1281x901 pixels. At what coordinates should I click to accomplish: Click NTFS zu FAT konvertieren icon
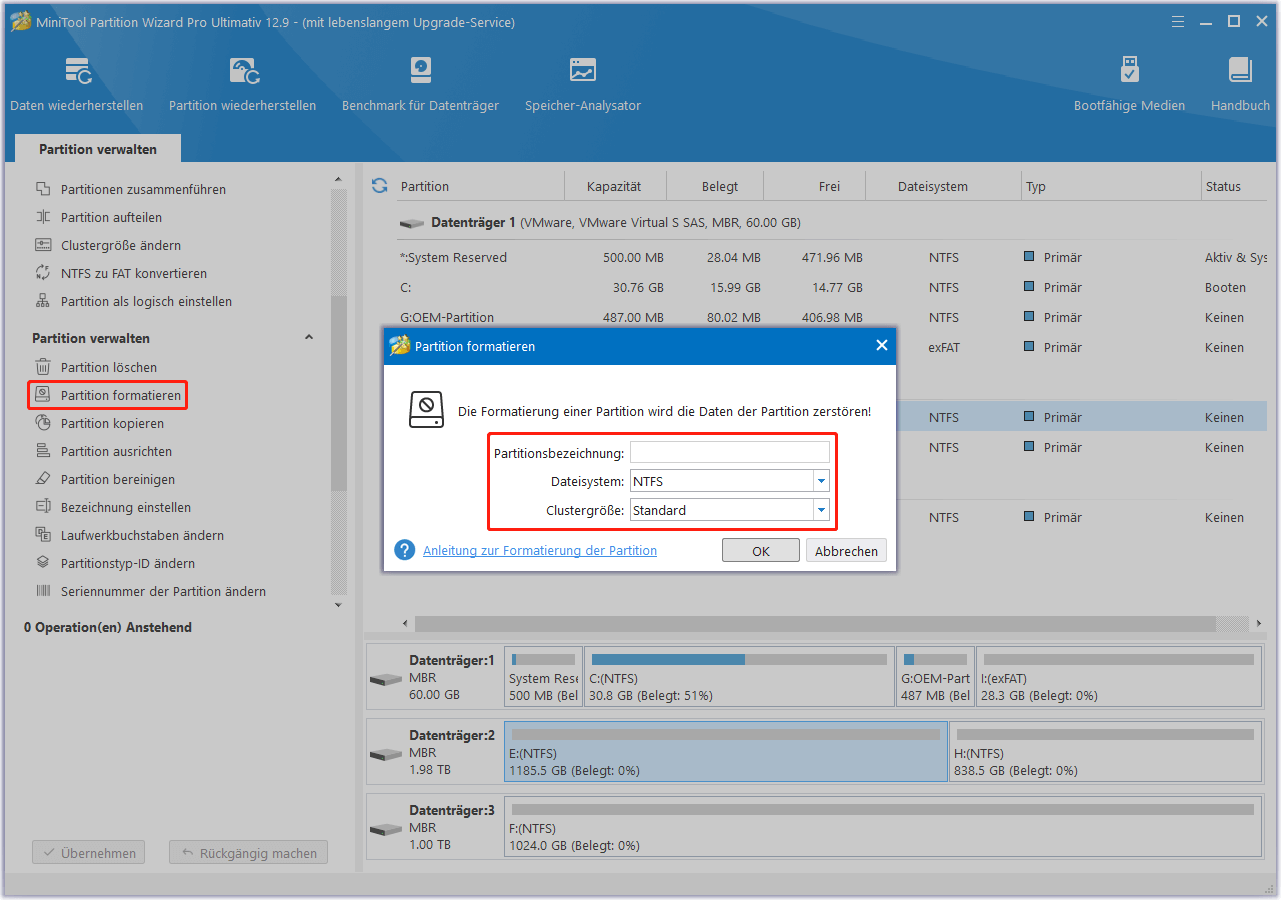click(x=43, y=273)
